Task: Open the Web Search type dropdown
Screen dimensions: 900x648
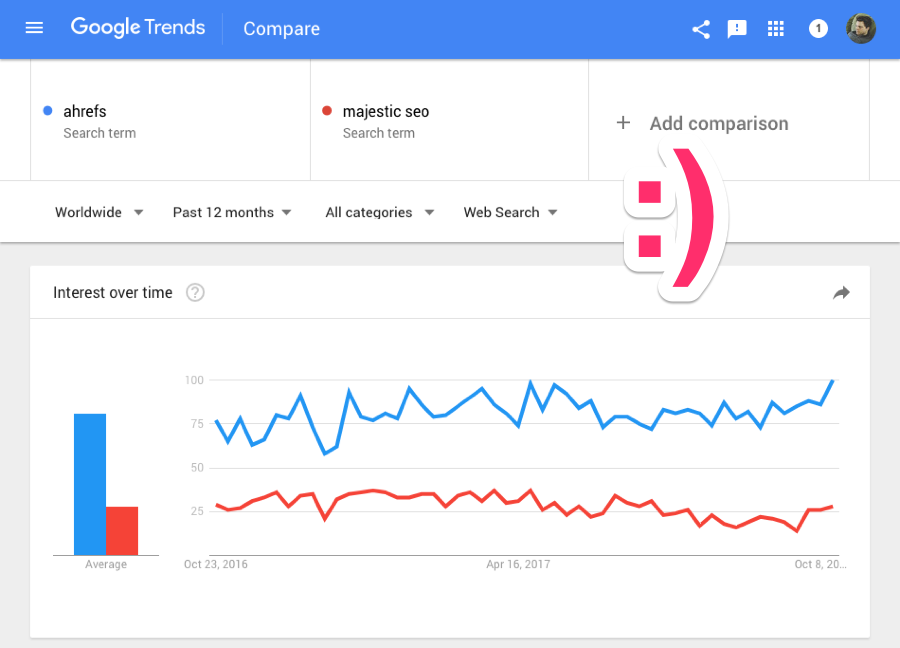Action: click(510, 212)
